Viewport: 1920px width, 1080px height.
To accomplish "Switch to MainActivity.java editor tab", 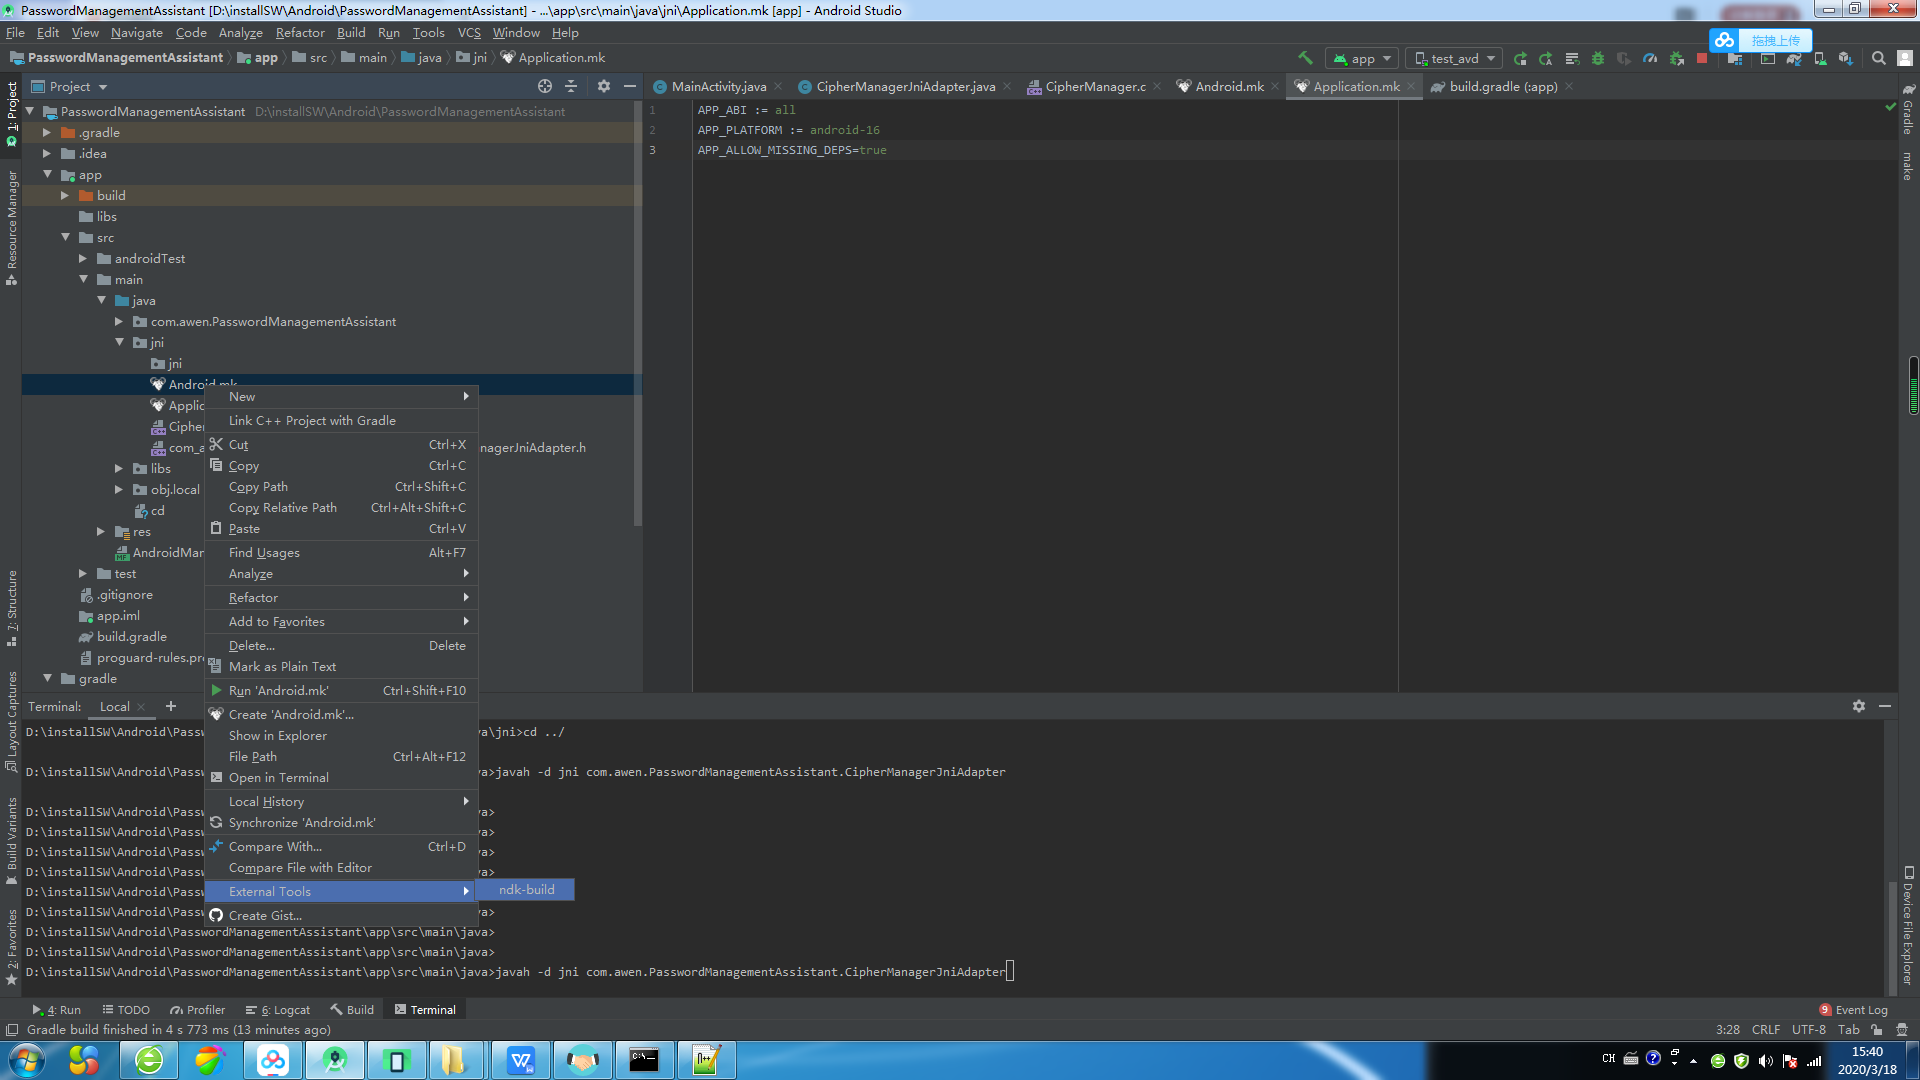I will point(718,86).
